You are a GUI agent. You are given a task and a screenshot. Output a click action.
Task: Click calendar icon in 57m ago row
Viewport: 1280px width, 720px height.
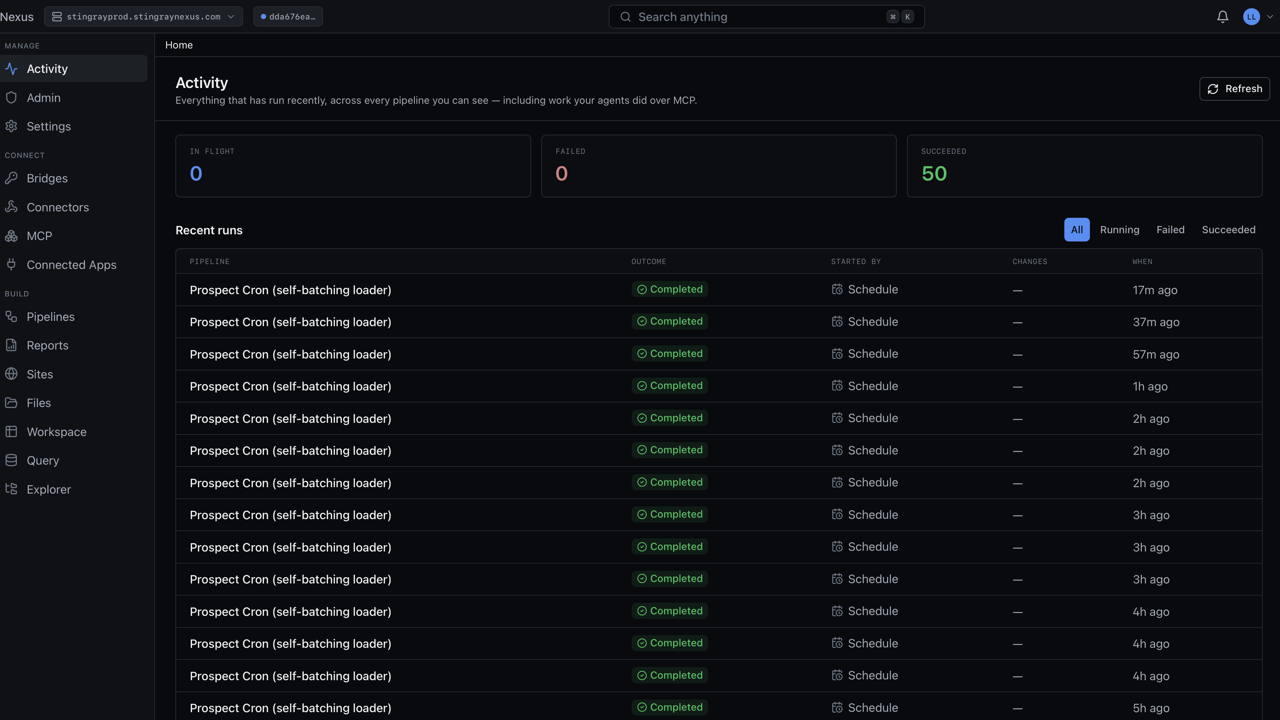point(837,353)
